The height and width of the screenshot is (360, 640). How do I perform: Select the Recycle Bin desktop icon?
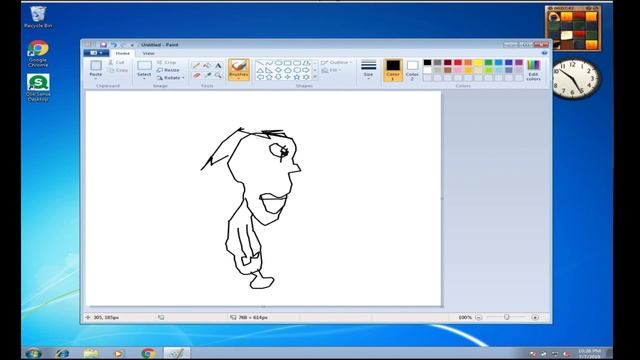click(x=38, y=17)
